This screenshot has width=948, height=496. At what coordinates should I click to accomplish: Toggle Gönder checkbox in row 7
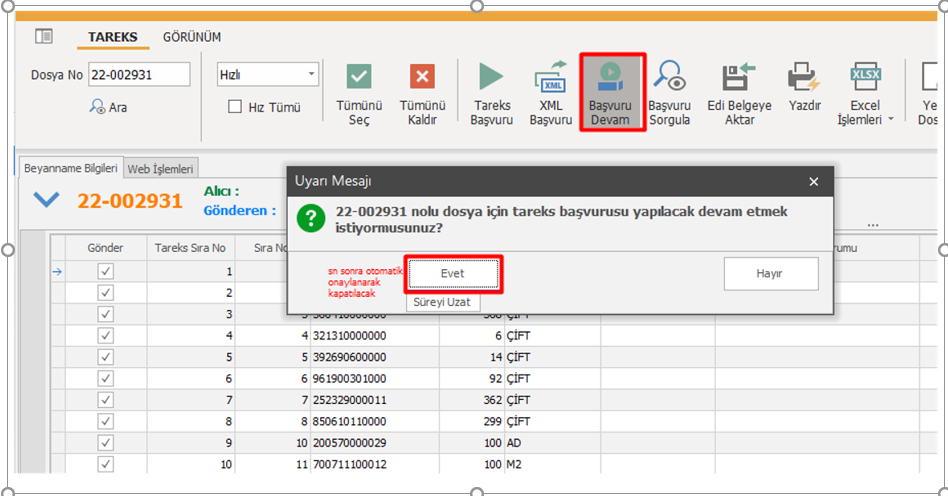[x=105, y=400]
